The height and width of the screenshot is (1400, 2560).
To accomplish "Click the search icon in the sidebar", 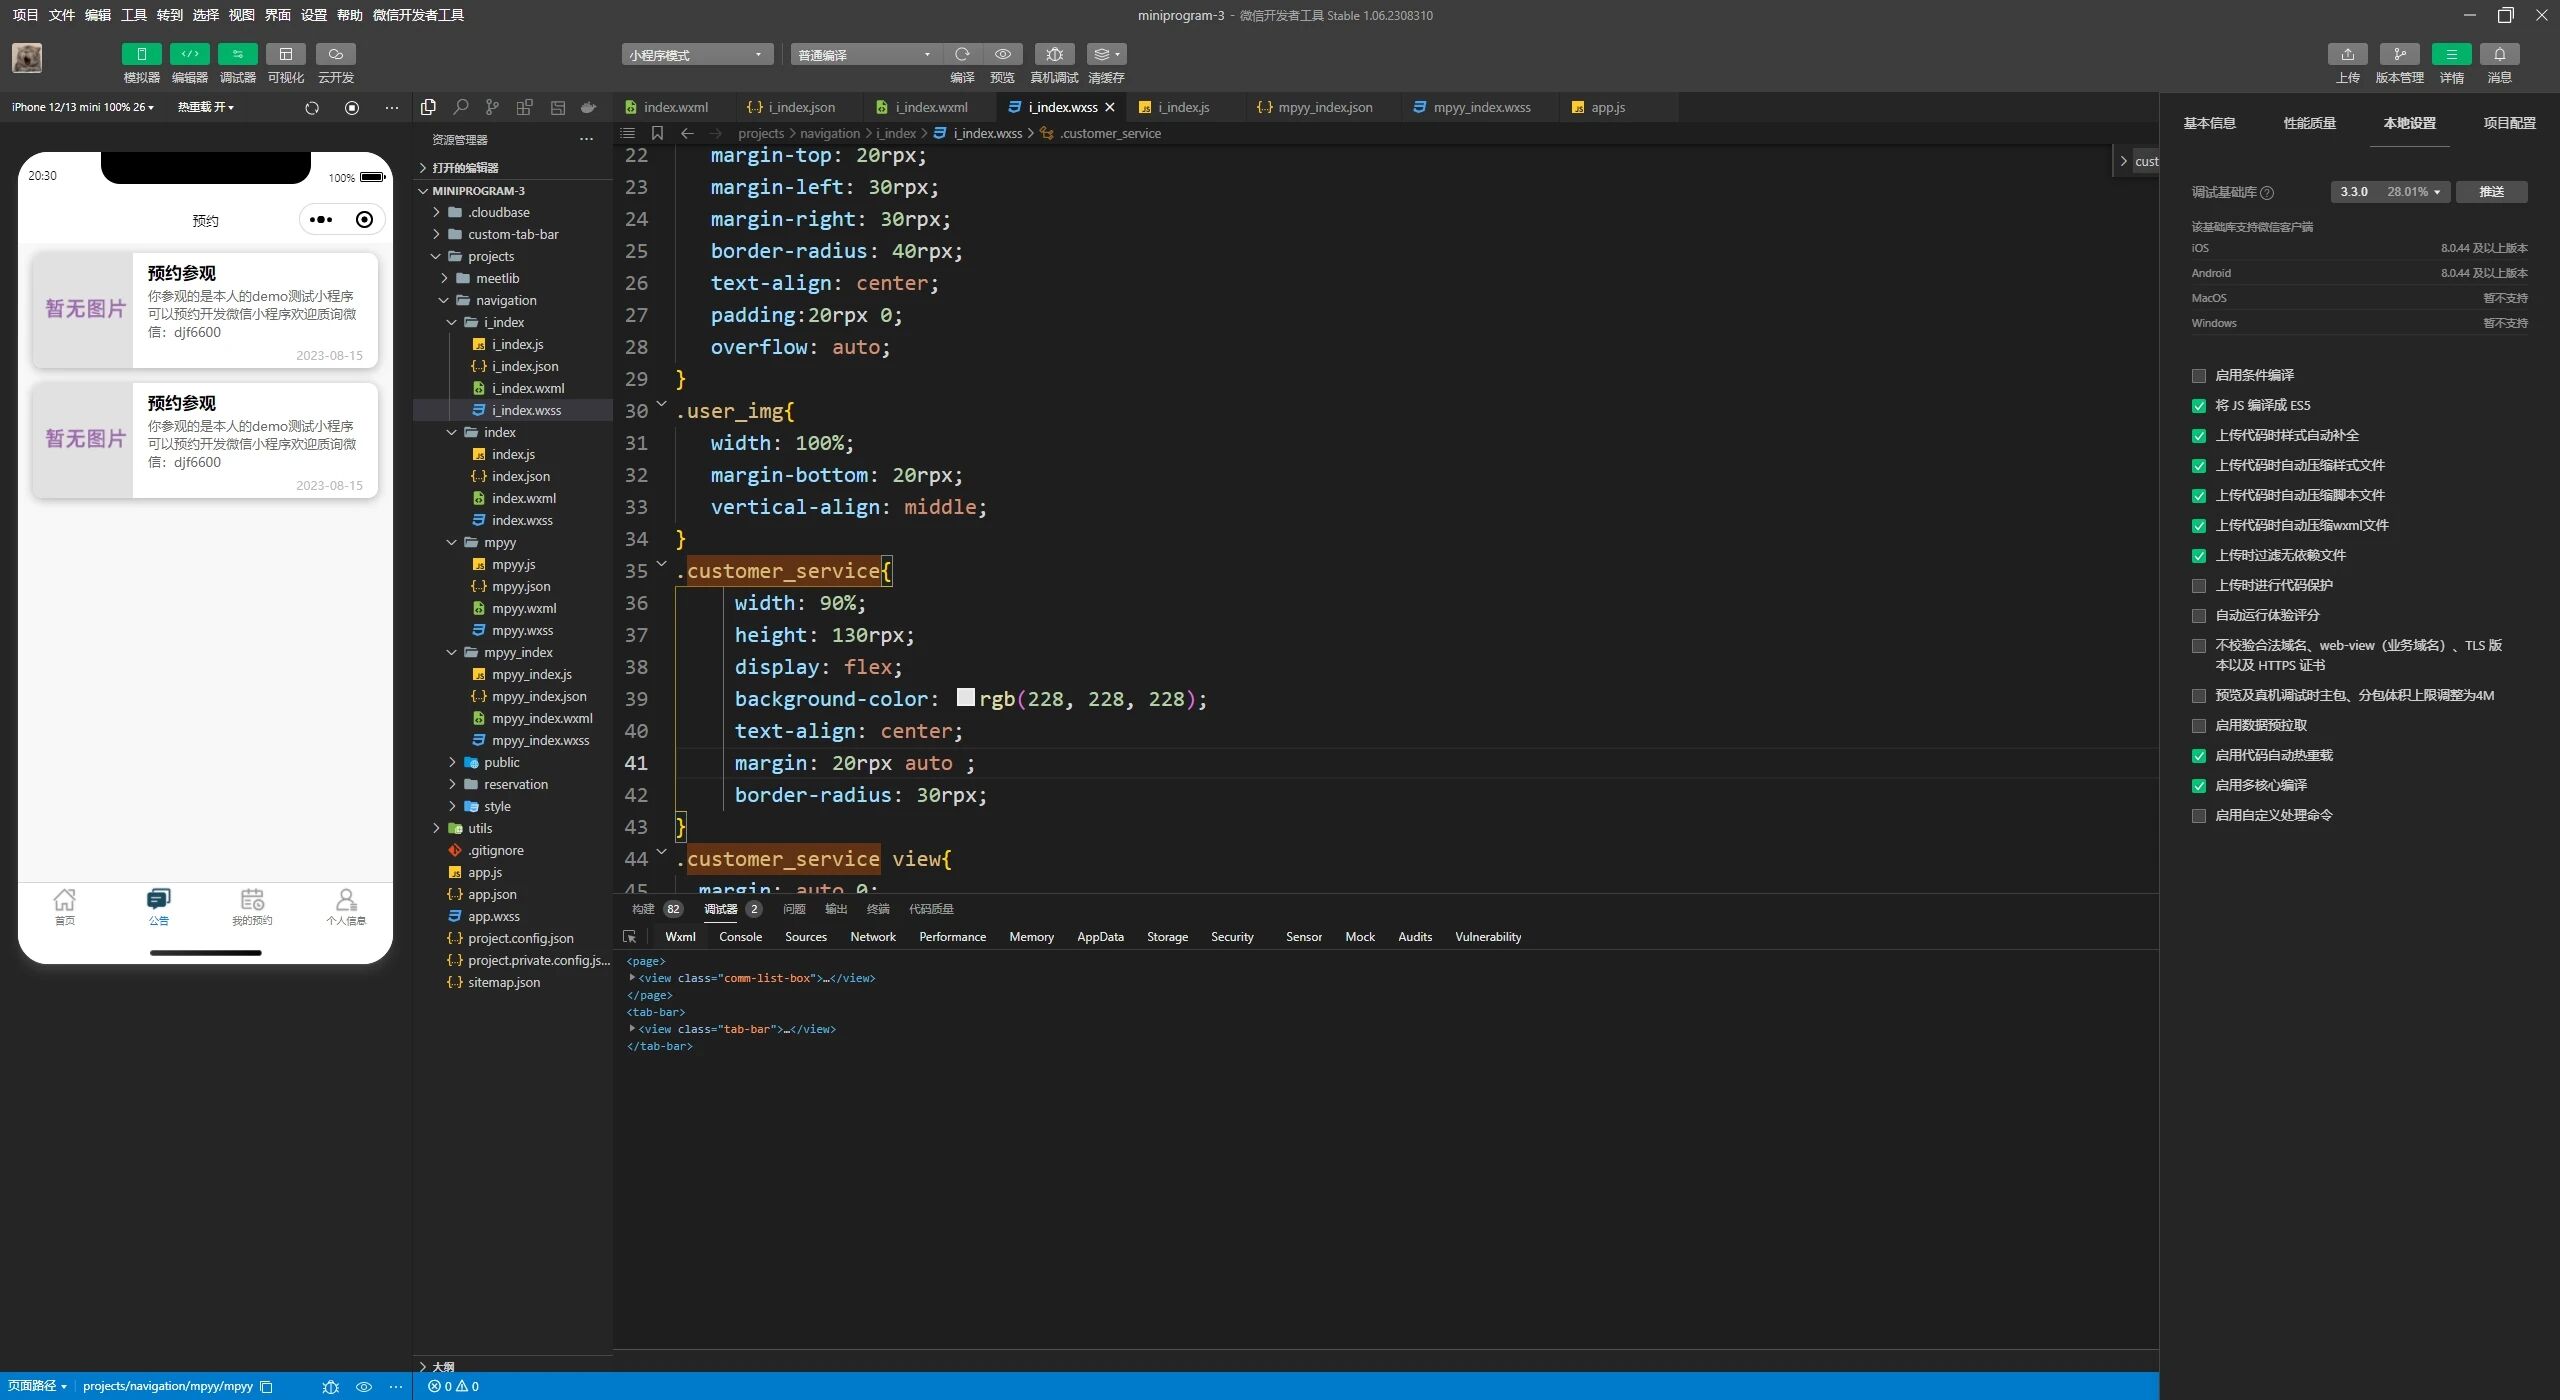I will (x=460, y=107).
